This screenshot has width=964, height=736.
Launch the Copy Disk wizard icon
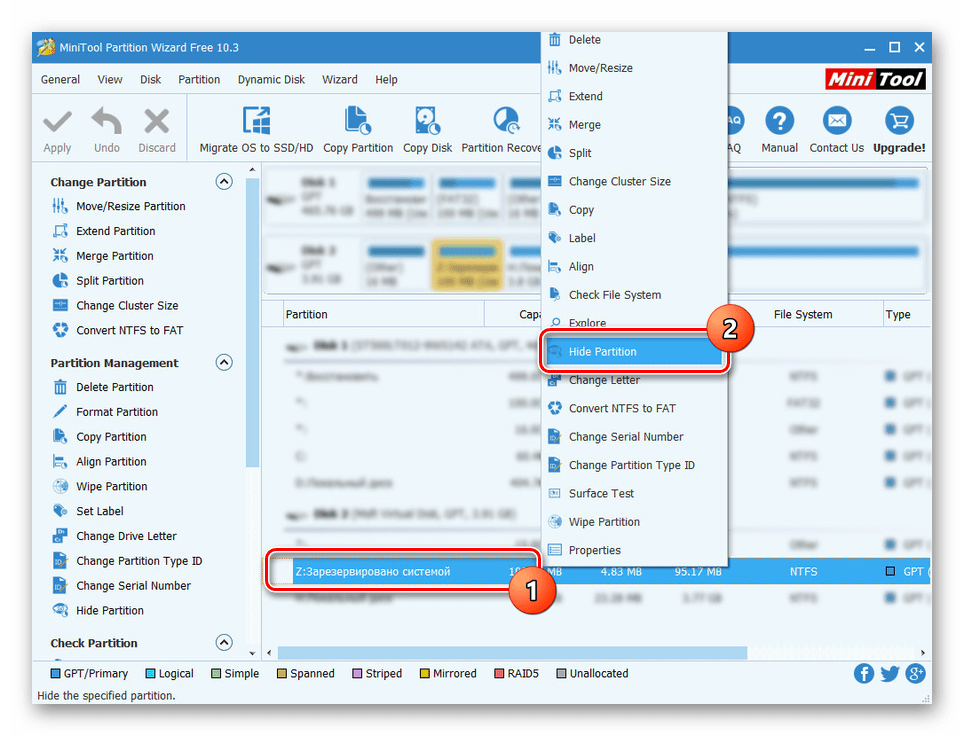(427, 121)
